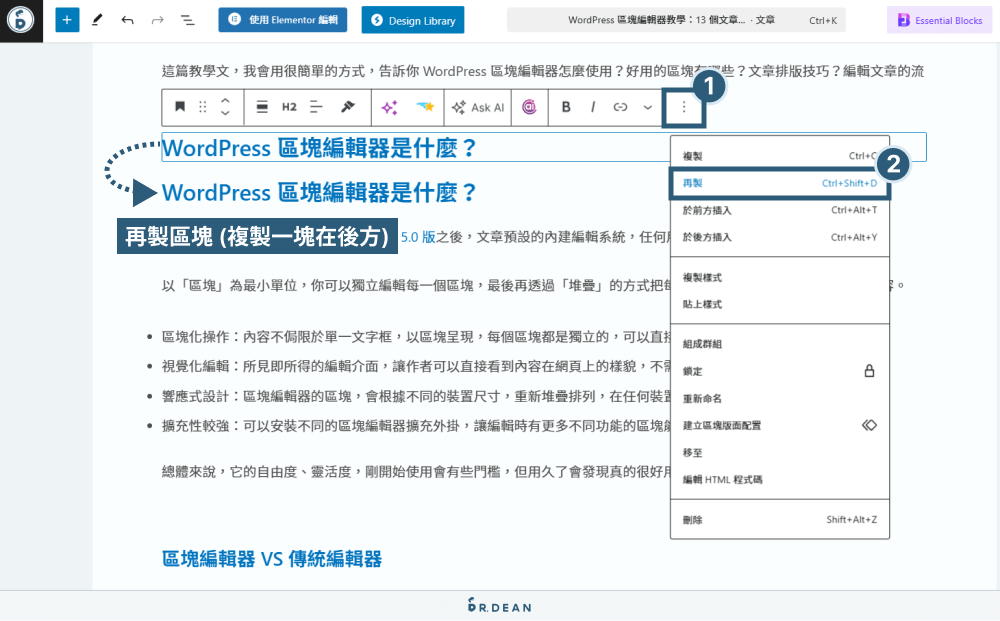Select the pencil editing mode icon
The height and width of the screenshot is (621, 1000).
98,19
